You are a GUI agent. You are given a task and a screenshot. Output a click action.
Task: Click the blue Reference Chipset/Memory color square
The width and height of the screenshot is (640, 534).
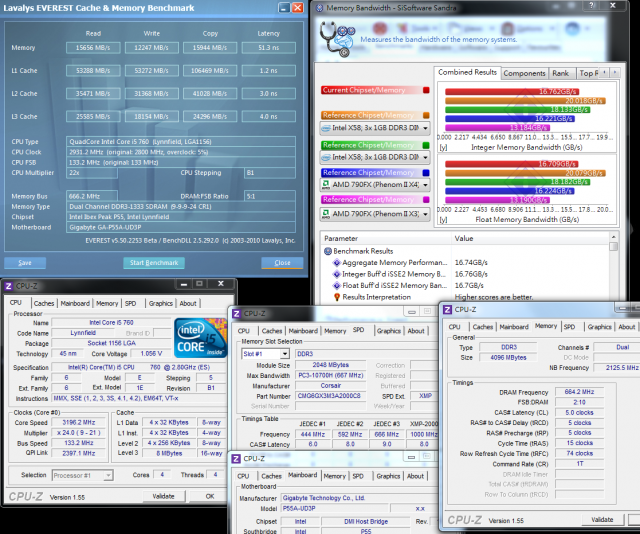426,173
